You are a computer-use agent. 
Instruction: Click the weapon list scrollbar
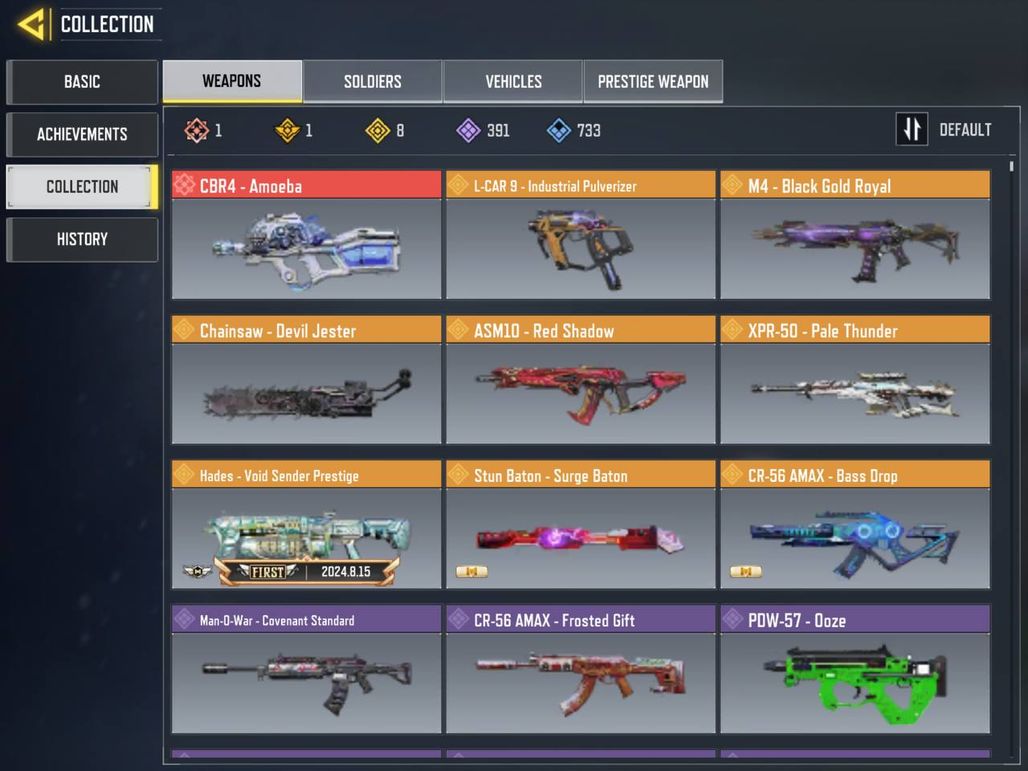tap(1012, 167)
